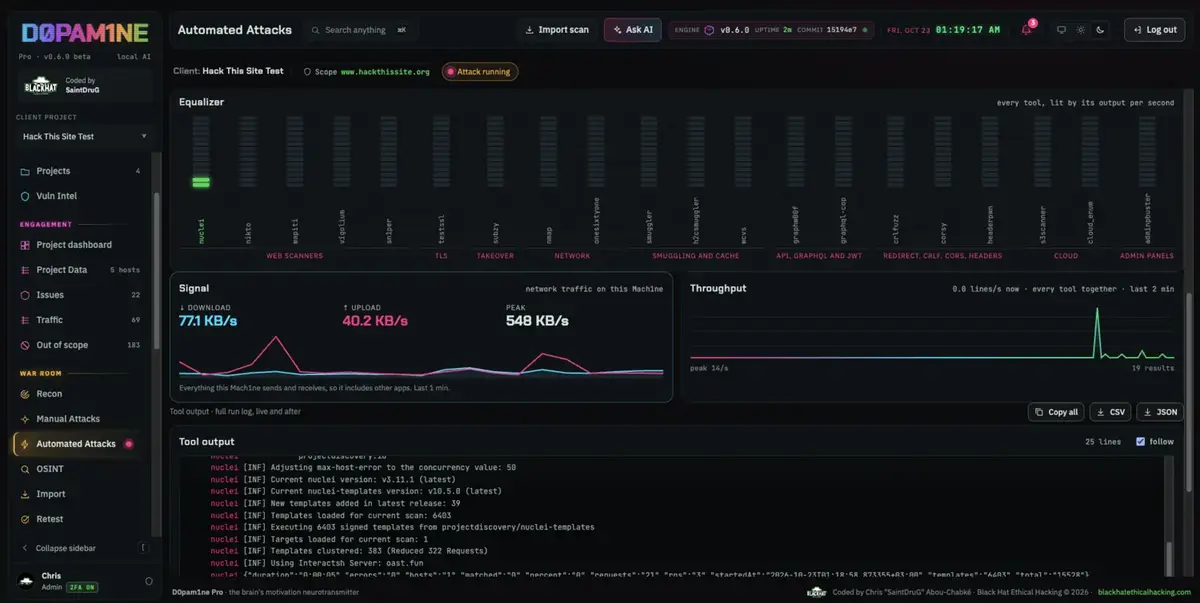This screenshot has width=1200, height=603.
Task: Toggle the follow checkbox in Tool output
Action: (1141, 441)
